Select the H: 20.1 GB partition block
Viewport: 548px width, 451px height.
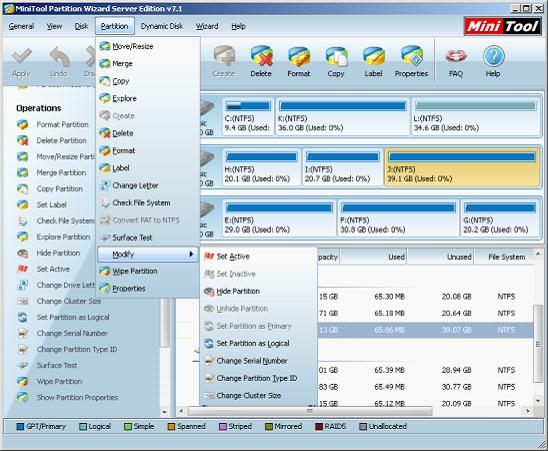(261, 167)
